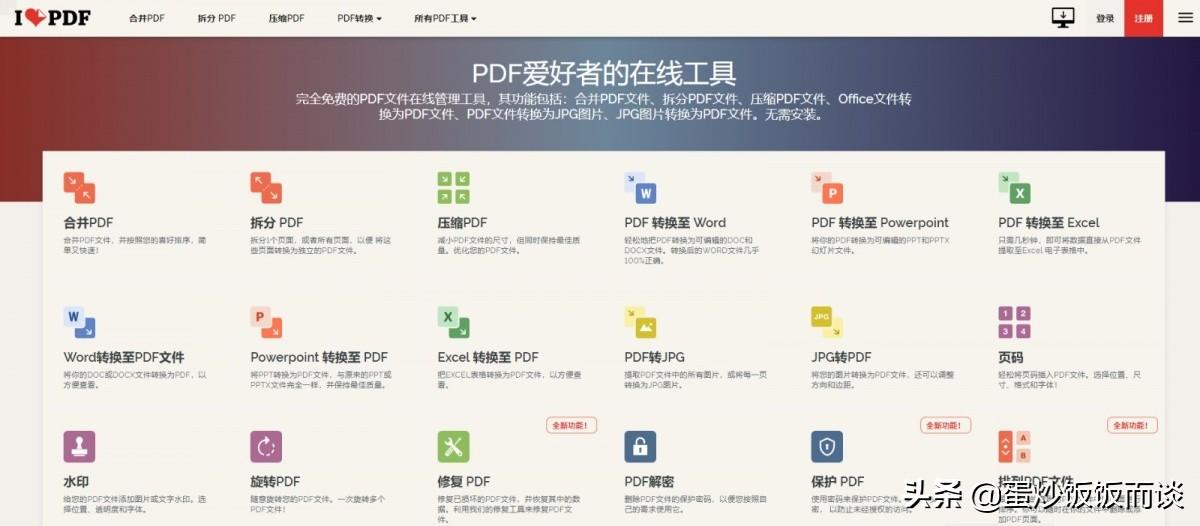Click description text under 压缩PDF

(x=508, y=245)
